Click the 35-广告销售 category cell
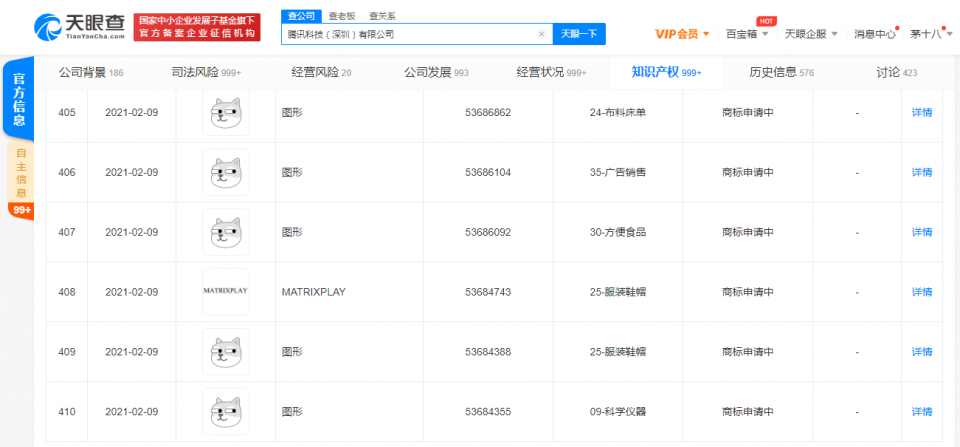Screen dimensions: 960x447 618,172
